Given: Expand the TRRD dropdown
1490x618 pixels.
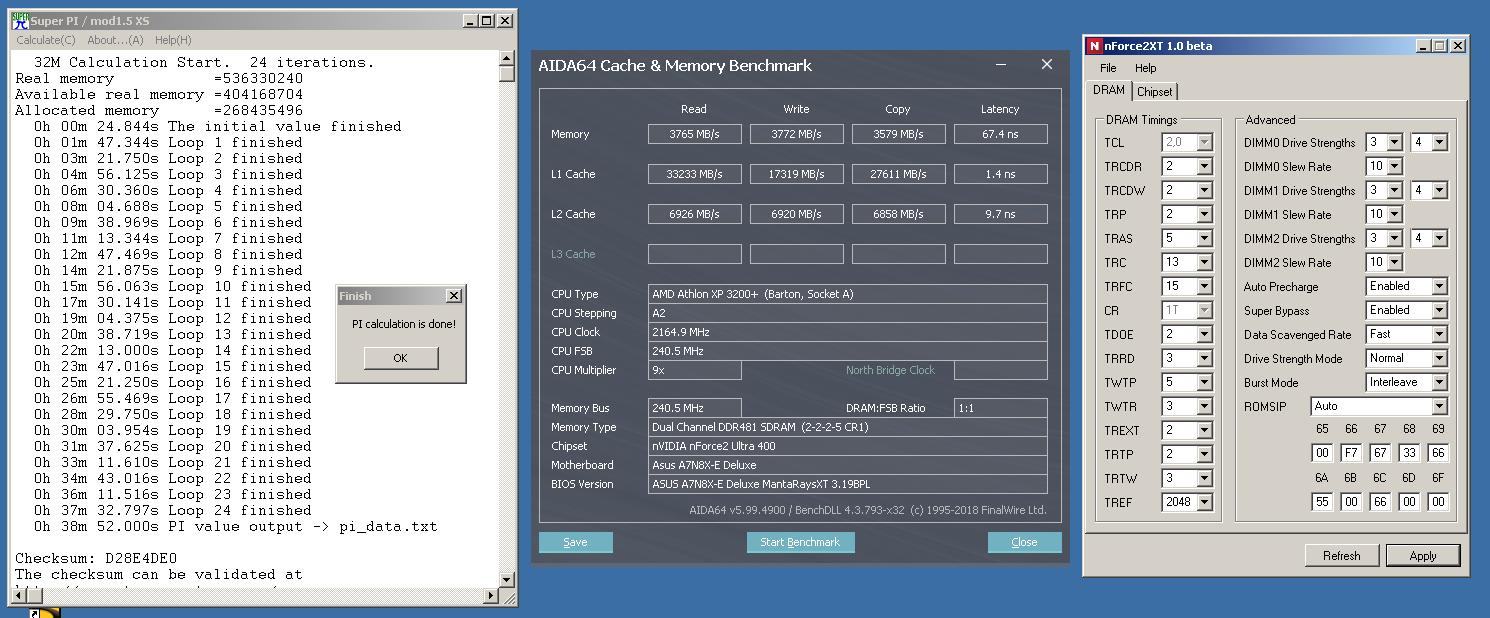Looking at the screenshot, I should click(1204, 359).
